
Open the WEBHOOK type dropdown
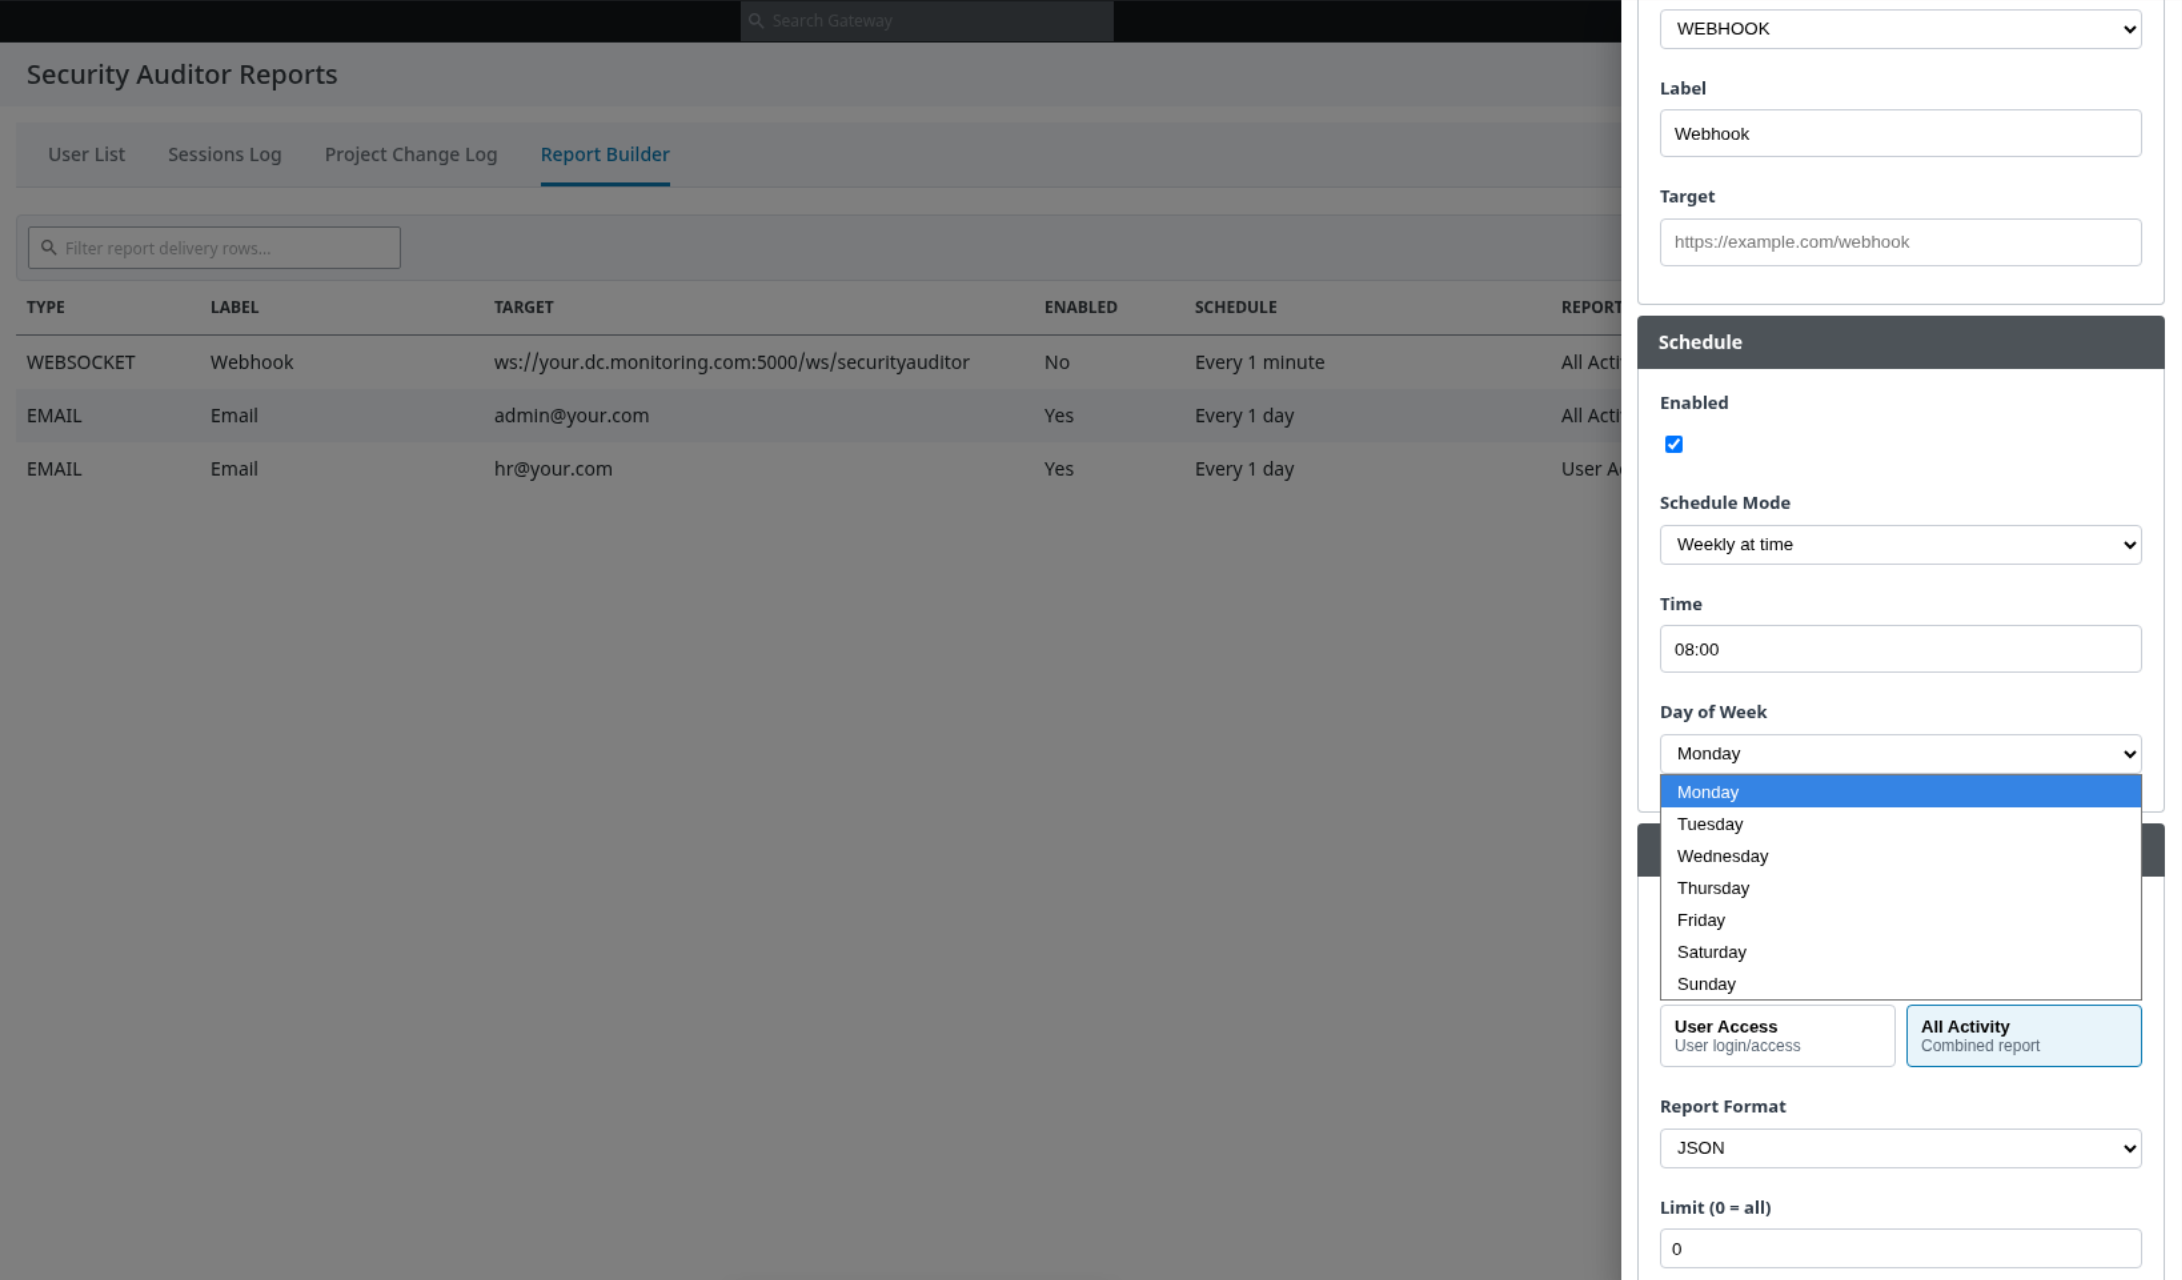tap(1900, 29)
